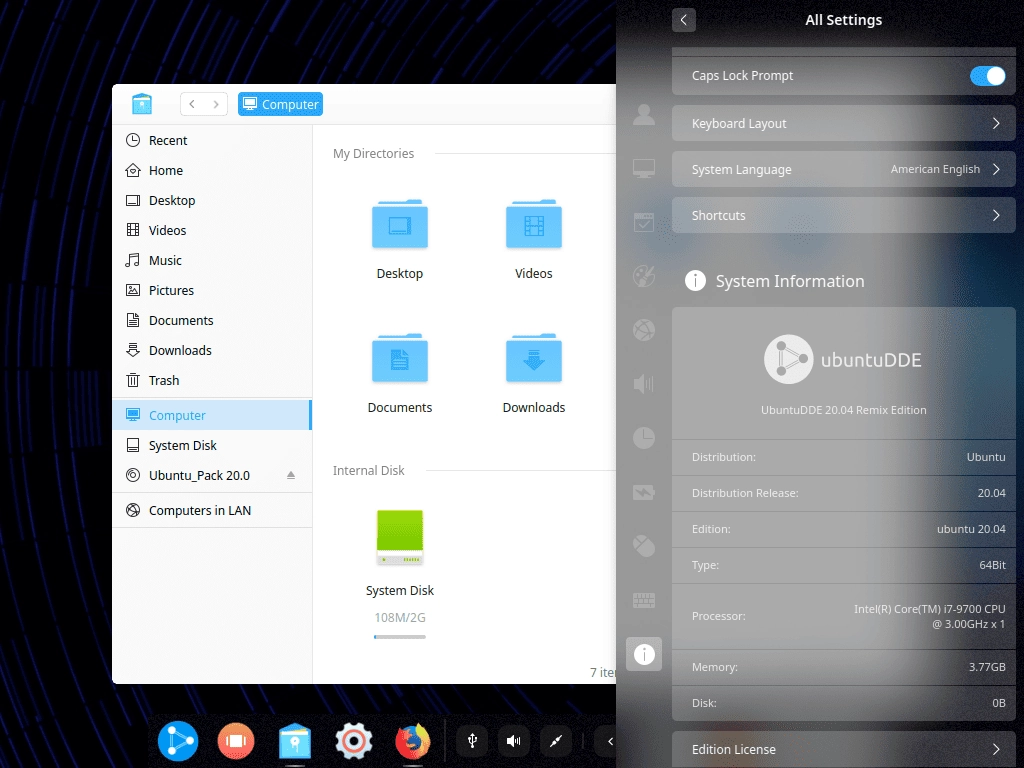The image size is (1024, 768).
Task: Open Mouse settings icon in sidebar
Action: coord(644,545)
